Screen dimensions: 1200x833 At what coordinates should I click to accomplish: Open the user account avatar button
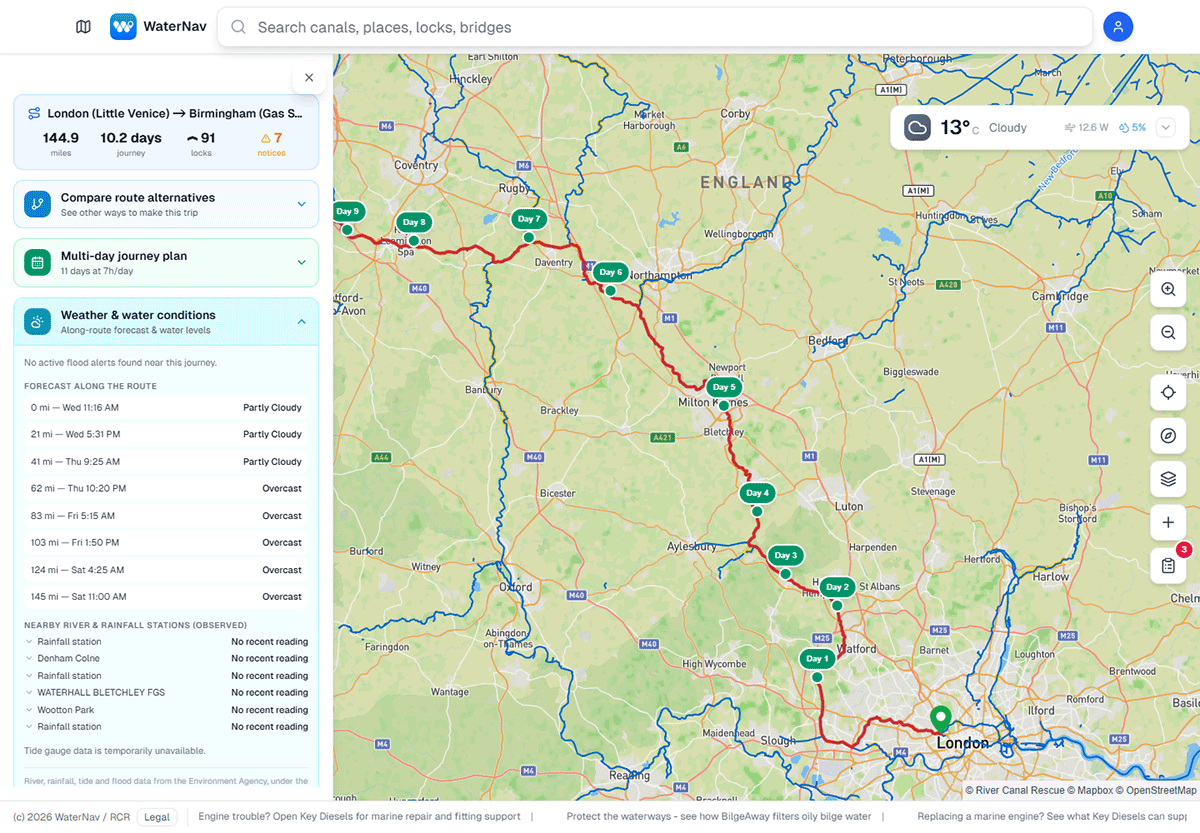coord(1118,27)
